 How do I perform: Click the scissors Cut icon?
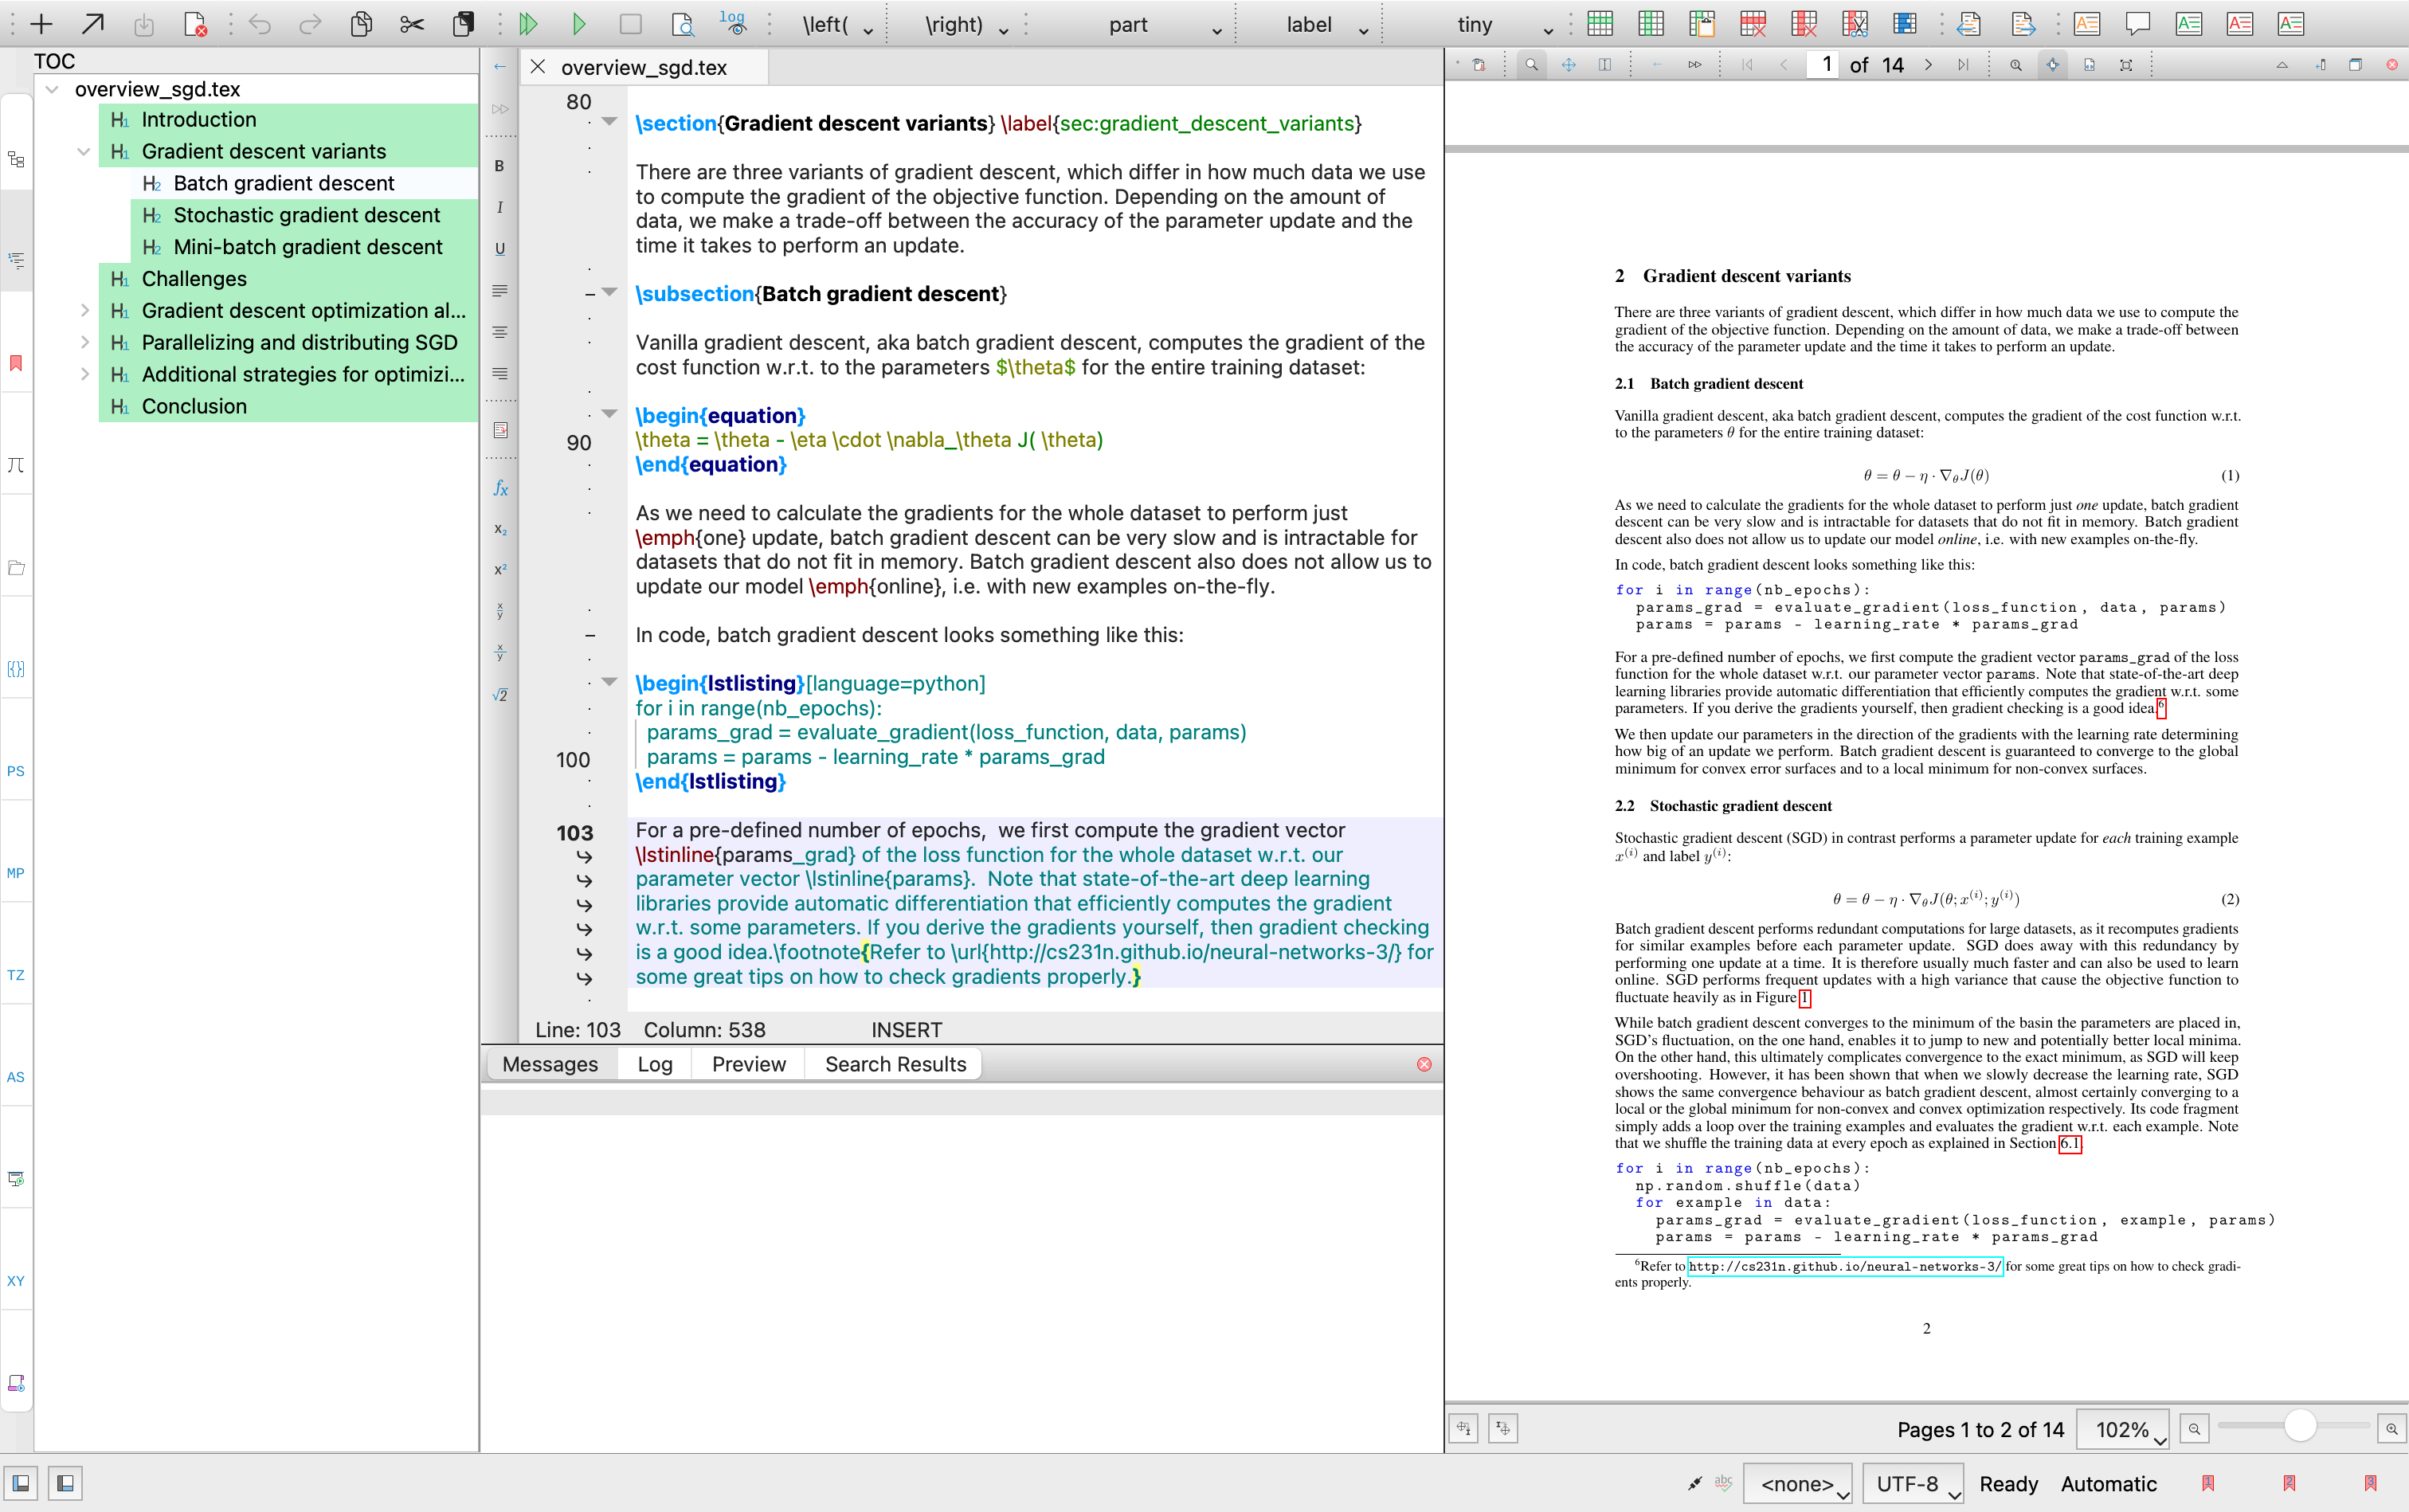tap(412, 24)
